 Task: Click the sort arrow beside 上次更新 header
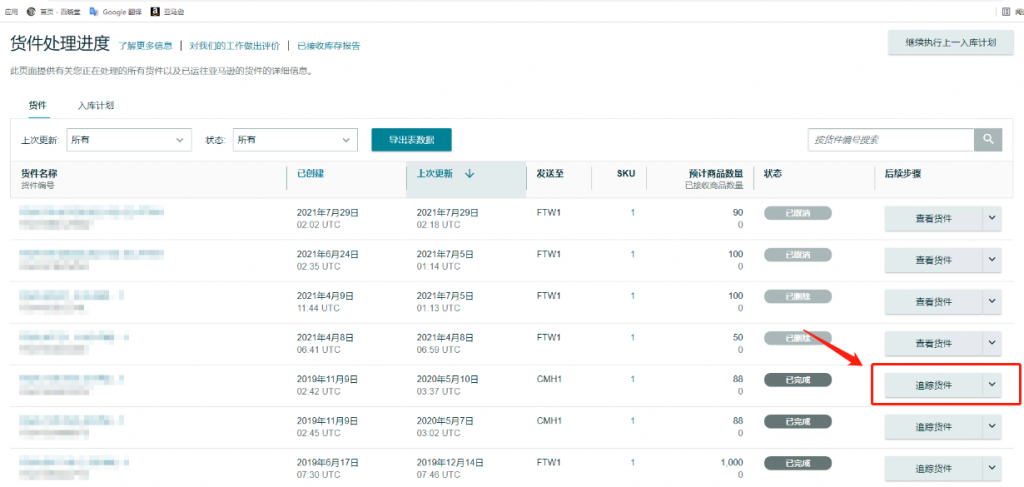[x=470, y=174]
